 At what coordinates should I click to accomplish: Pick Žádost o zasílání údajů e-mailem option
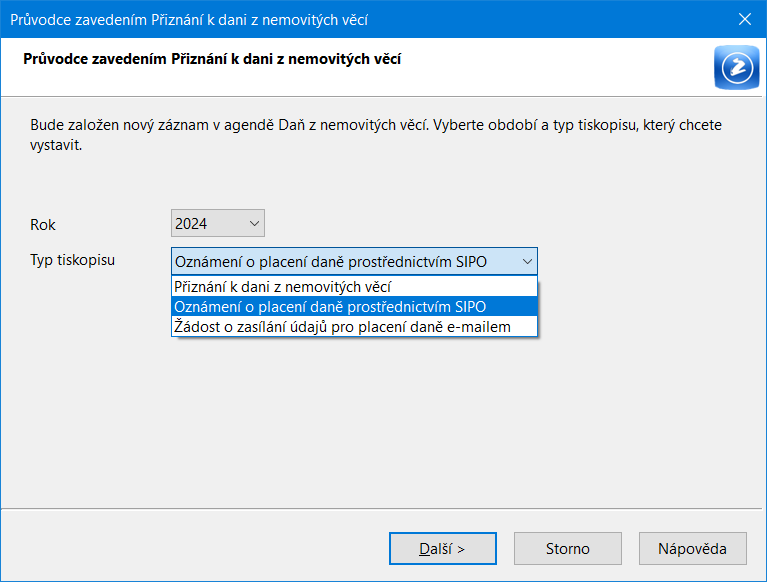(x=342, y=326)
